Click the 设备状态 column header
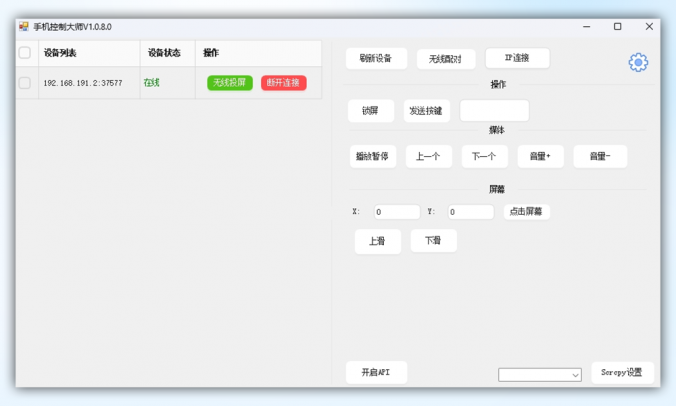 point(164,53)
